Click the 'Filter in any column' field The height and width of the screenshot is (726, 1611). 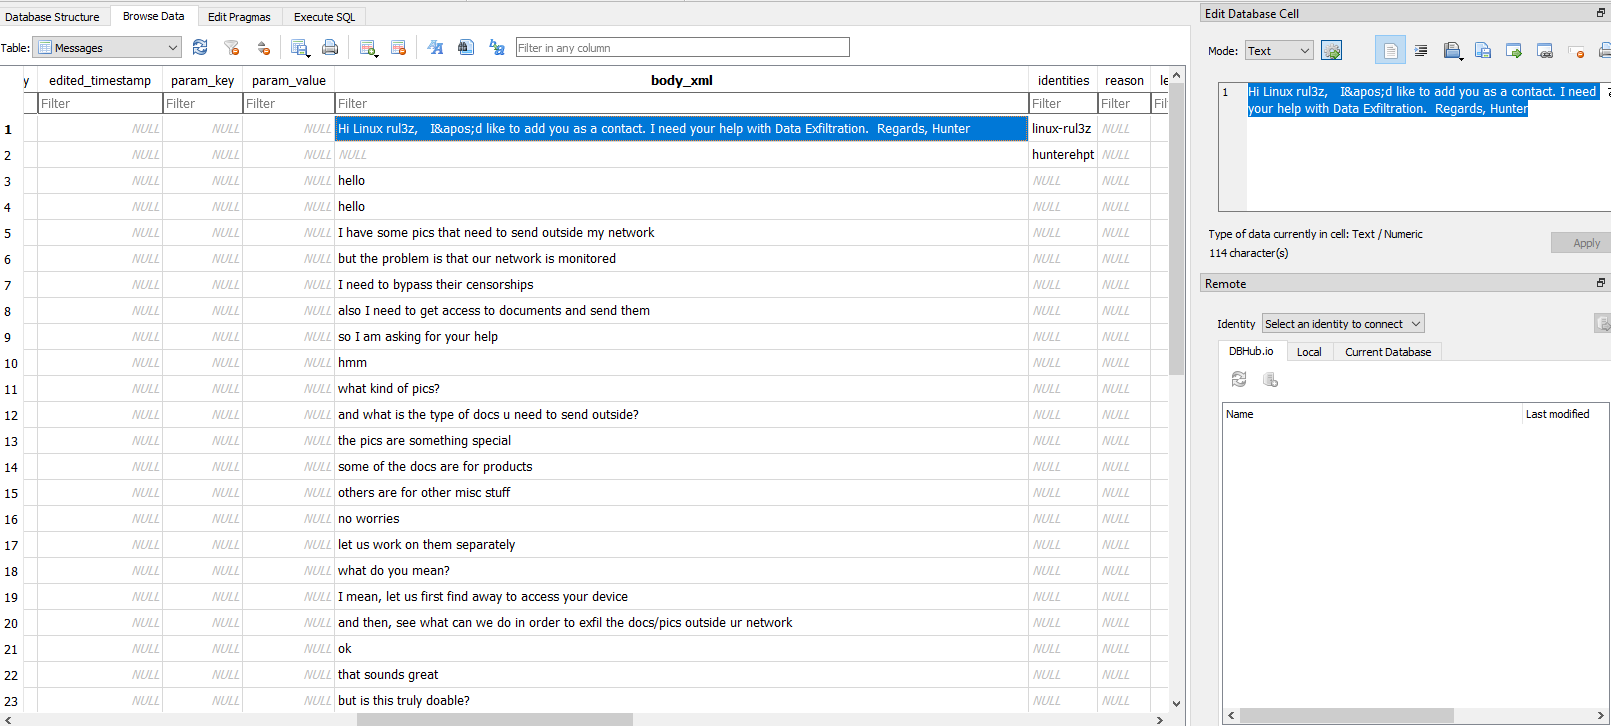pyautogui.click(x=682, y=48)
